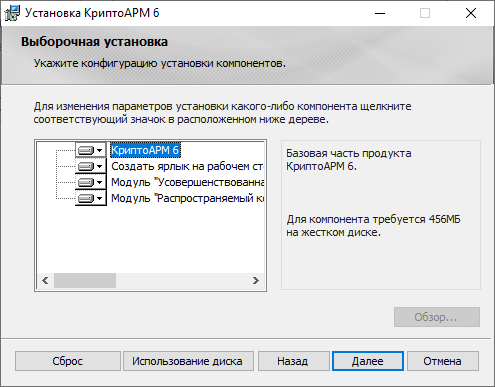Click the horizontal scrollbar thumb in tree
Viewport: 495px width, 387px height.
(x=85, y=280)
